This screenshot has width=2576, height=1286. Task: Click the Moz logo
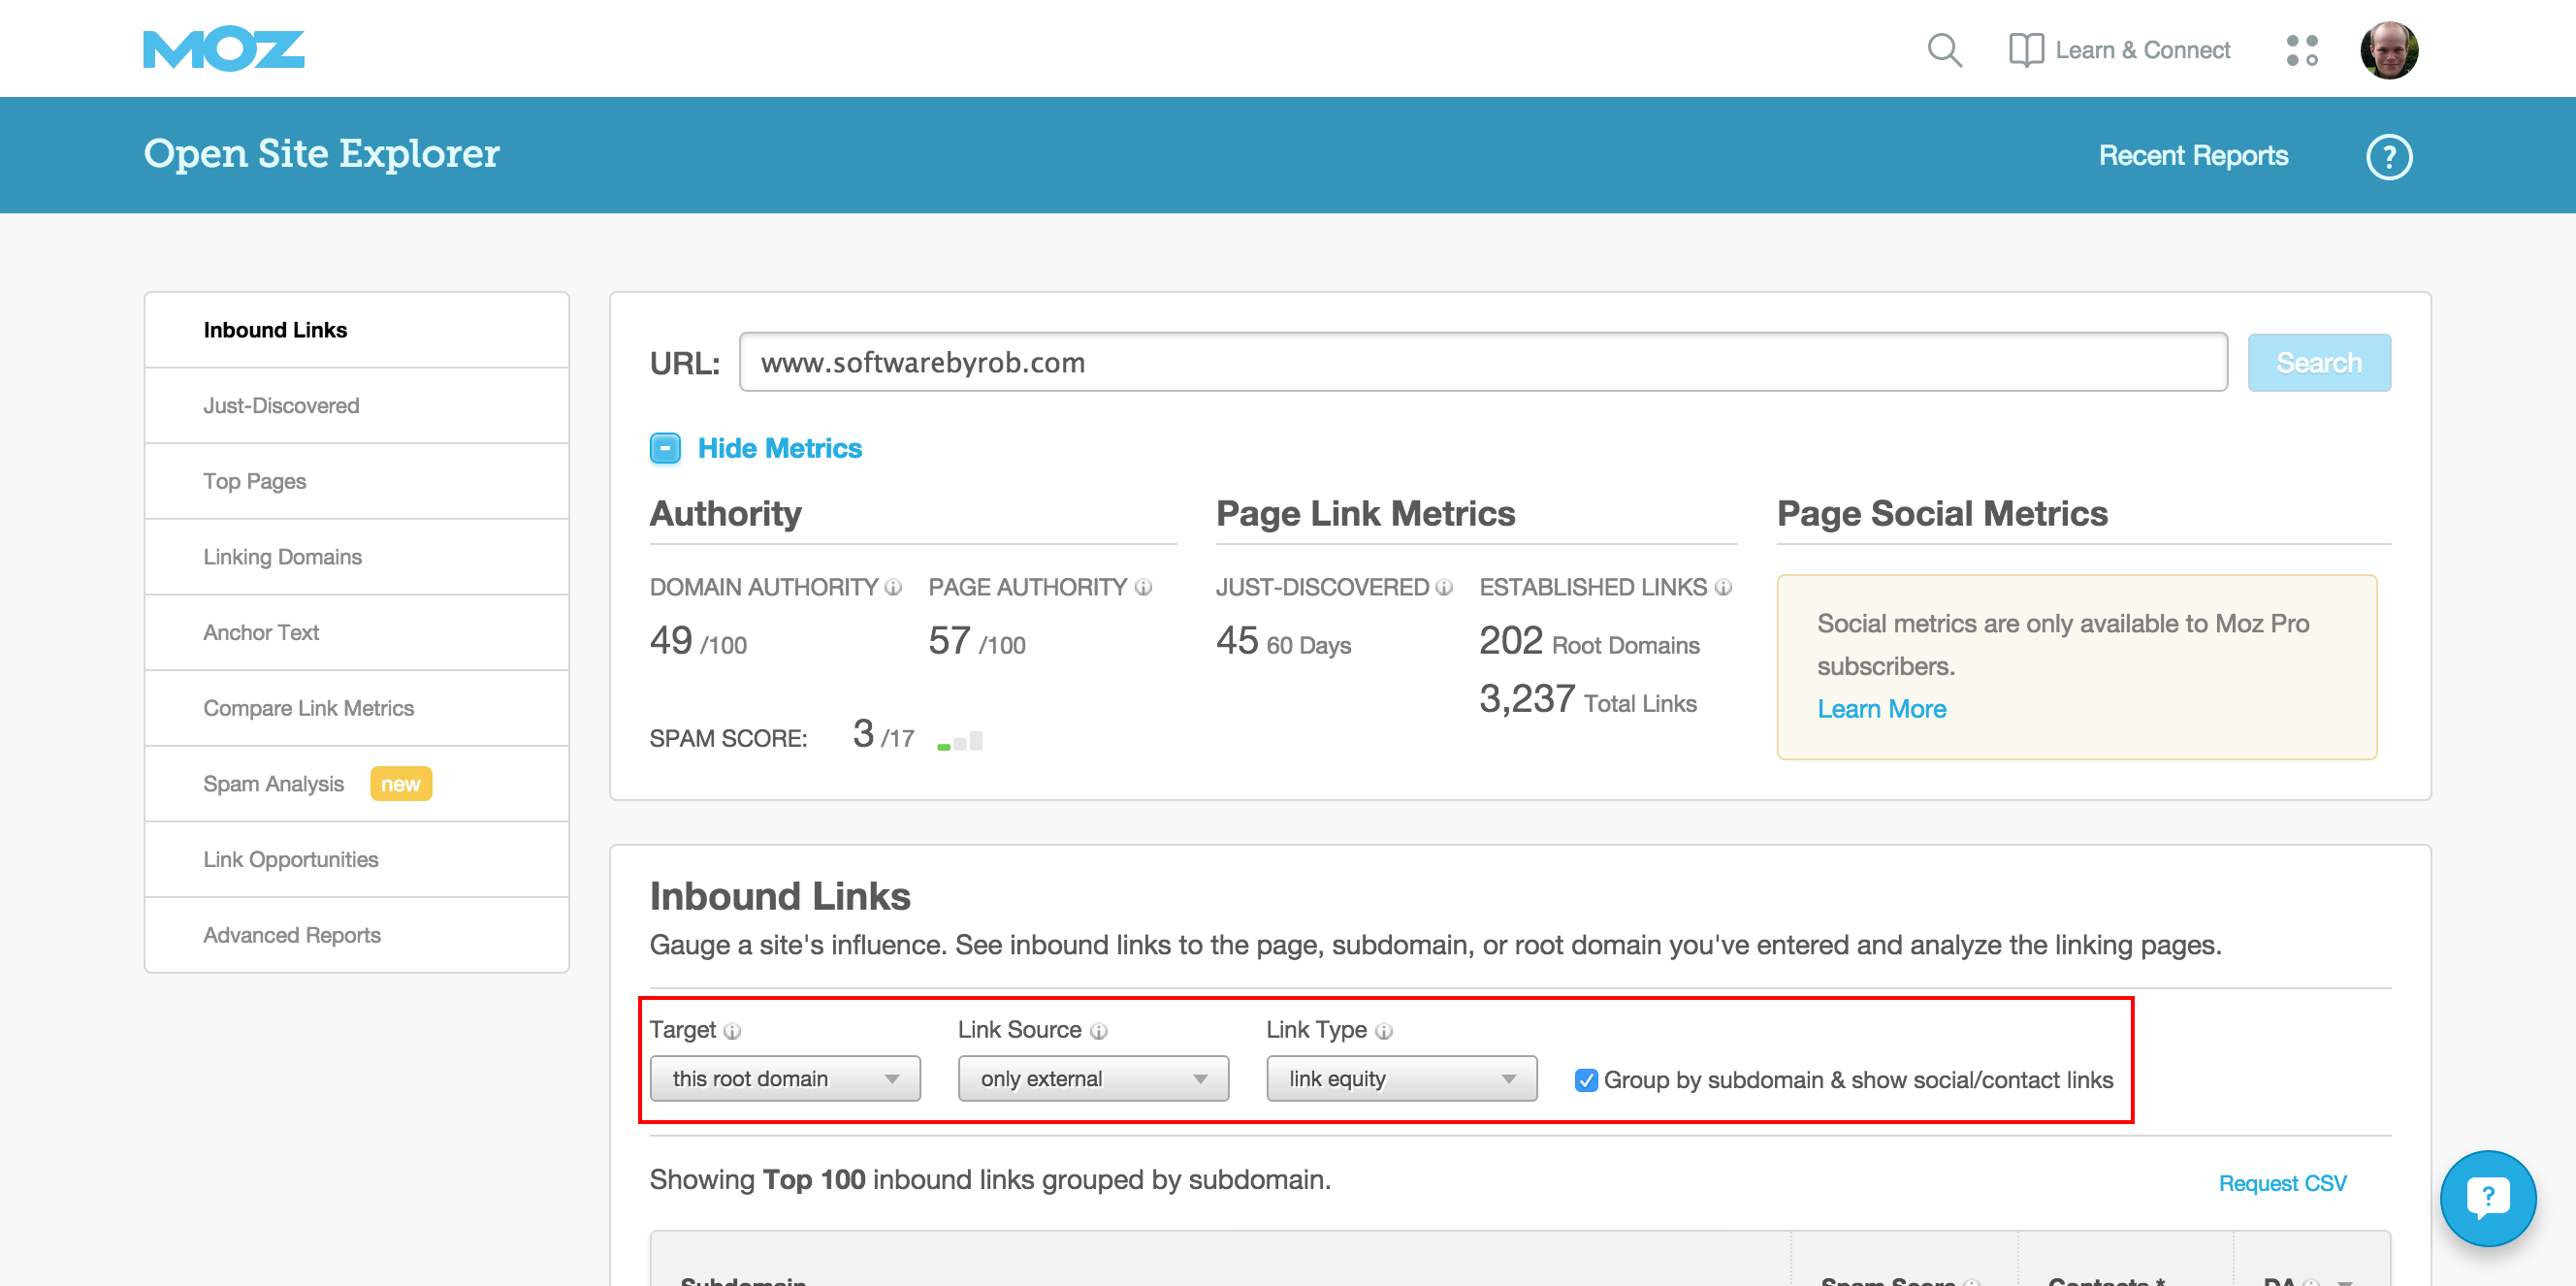click(x=223, y=50)
